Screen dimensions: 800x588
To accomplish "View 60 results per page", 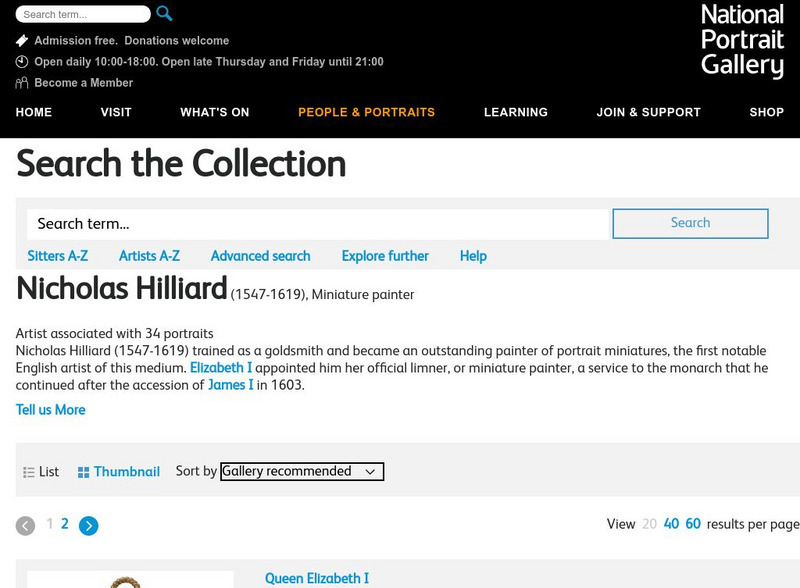I will point(693,524).
